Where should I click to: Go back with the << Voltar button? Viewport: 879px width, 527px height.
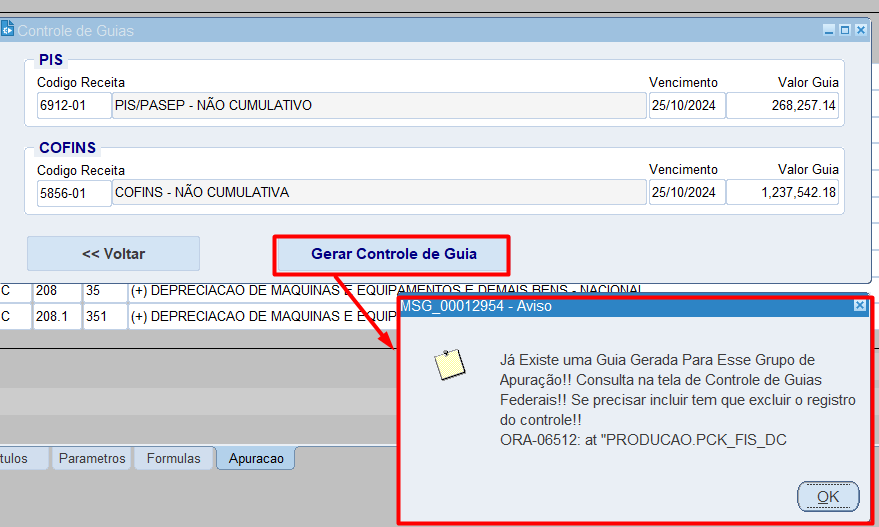point(113,254)
